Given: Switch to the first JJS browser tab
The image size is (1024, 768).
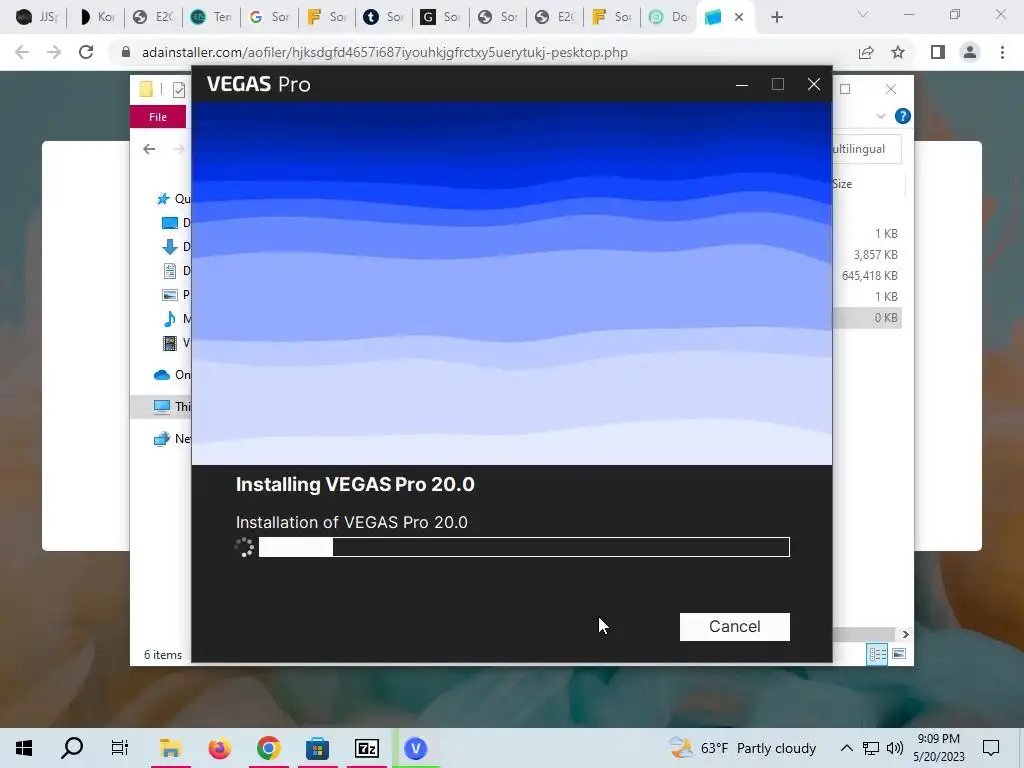Looking at the screenshot, I should pos(37,17).
